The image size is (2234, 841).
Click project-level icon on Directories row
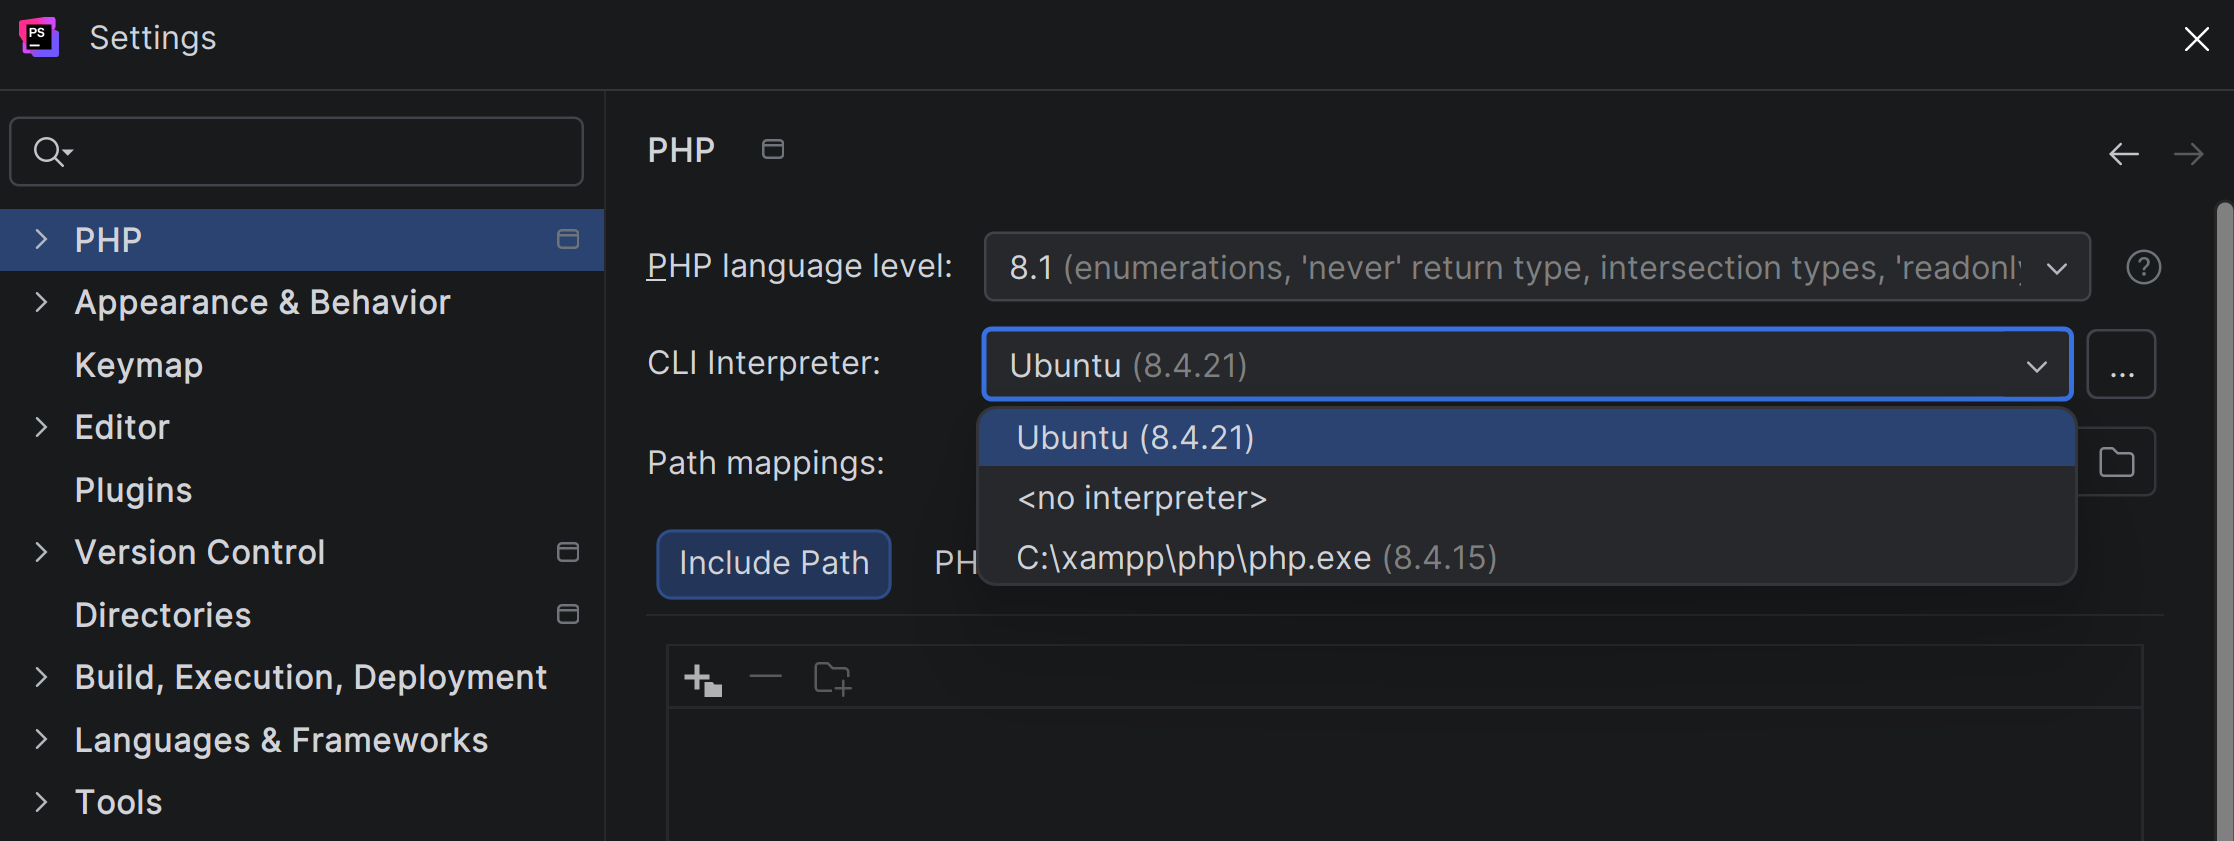click(568, 614)
